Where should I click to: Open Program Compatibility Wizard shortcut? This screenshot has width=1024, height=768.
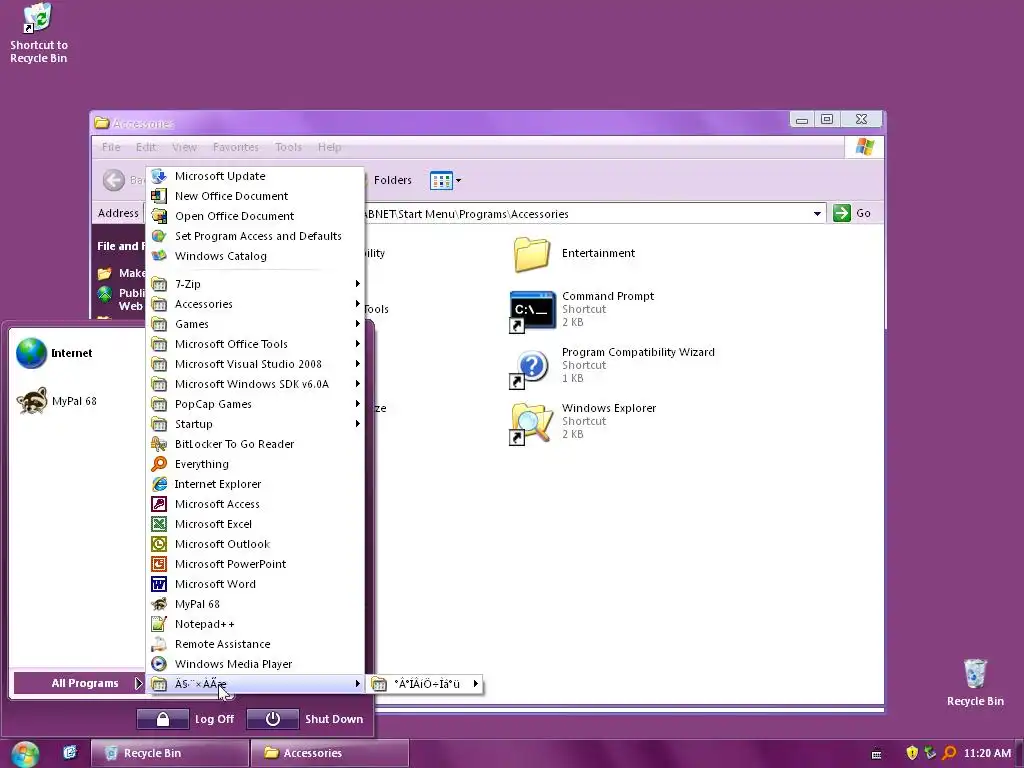tap(611, 366)
